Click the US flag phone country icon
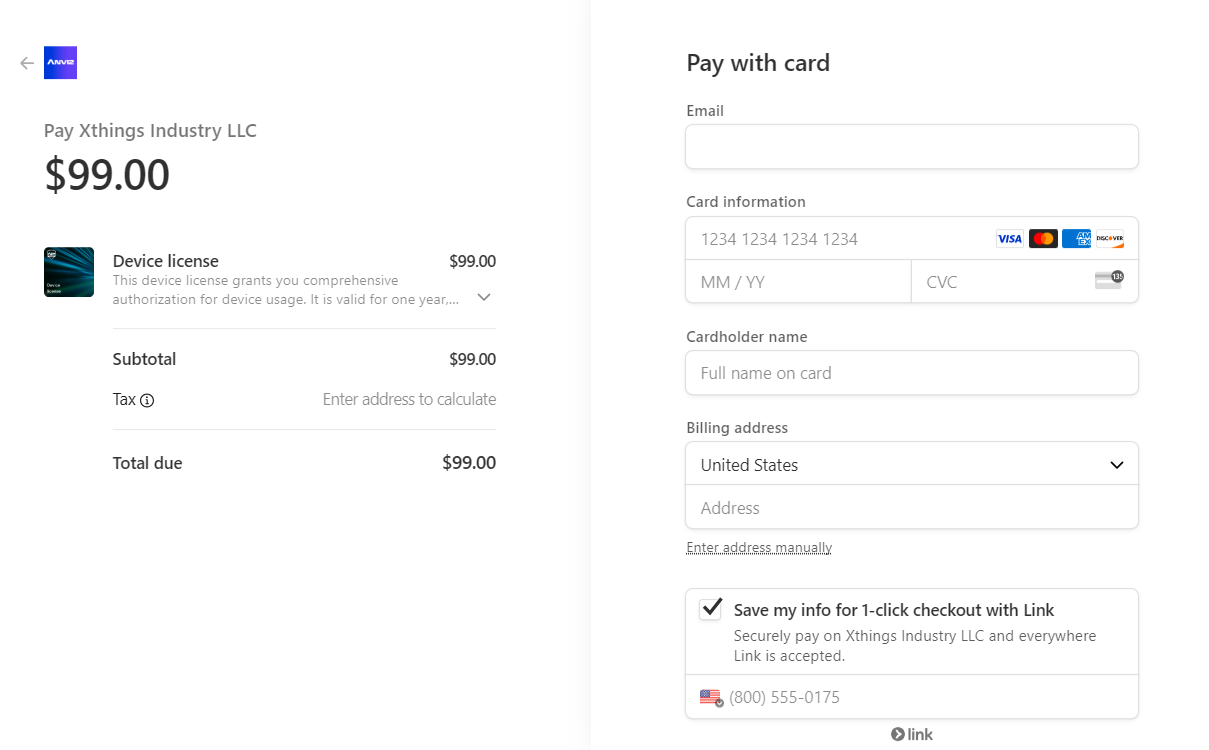 pyautogui.click(x=711, y=698)
